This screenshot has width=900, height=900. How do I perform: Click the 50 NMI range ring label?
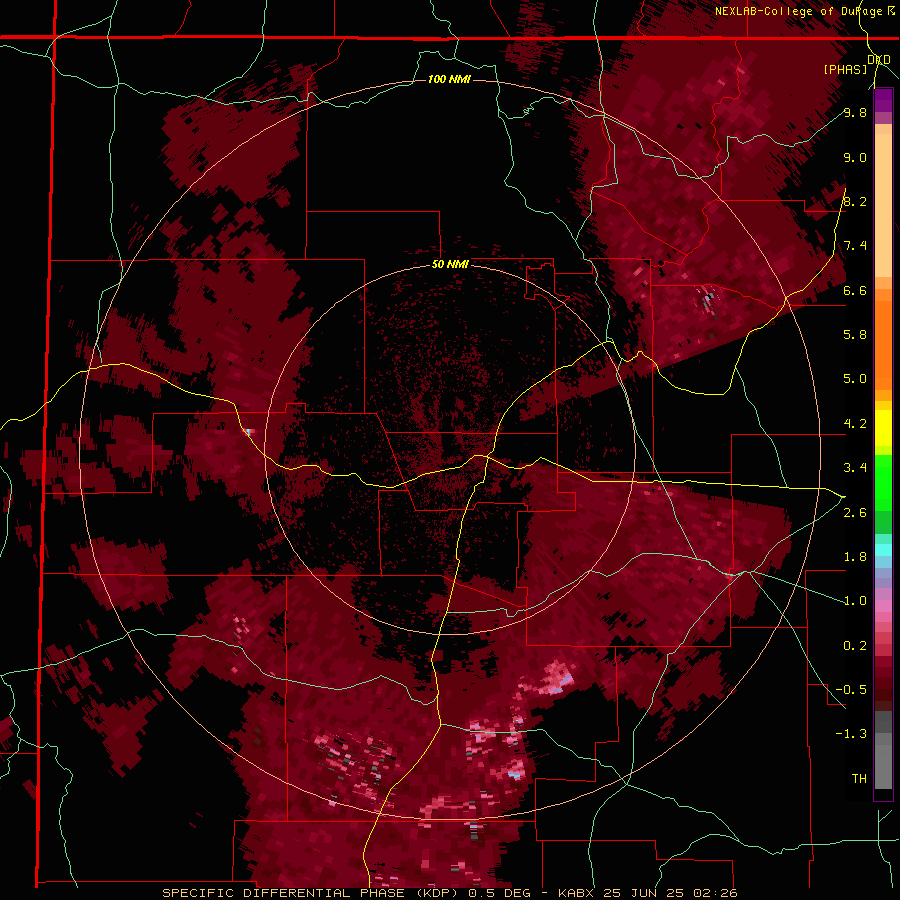(x=450, y=265)
